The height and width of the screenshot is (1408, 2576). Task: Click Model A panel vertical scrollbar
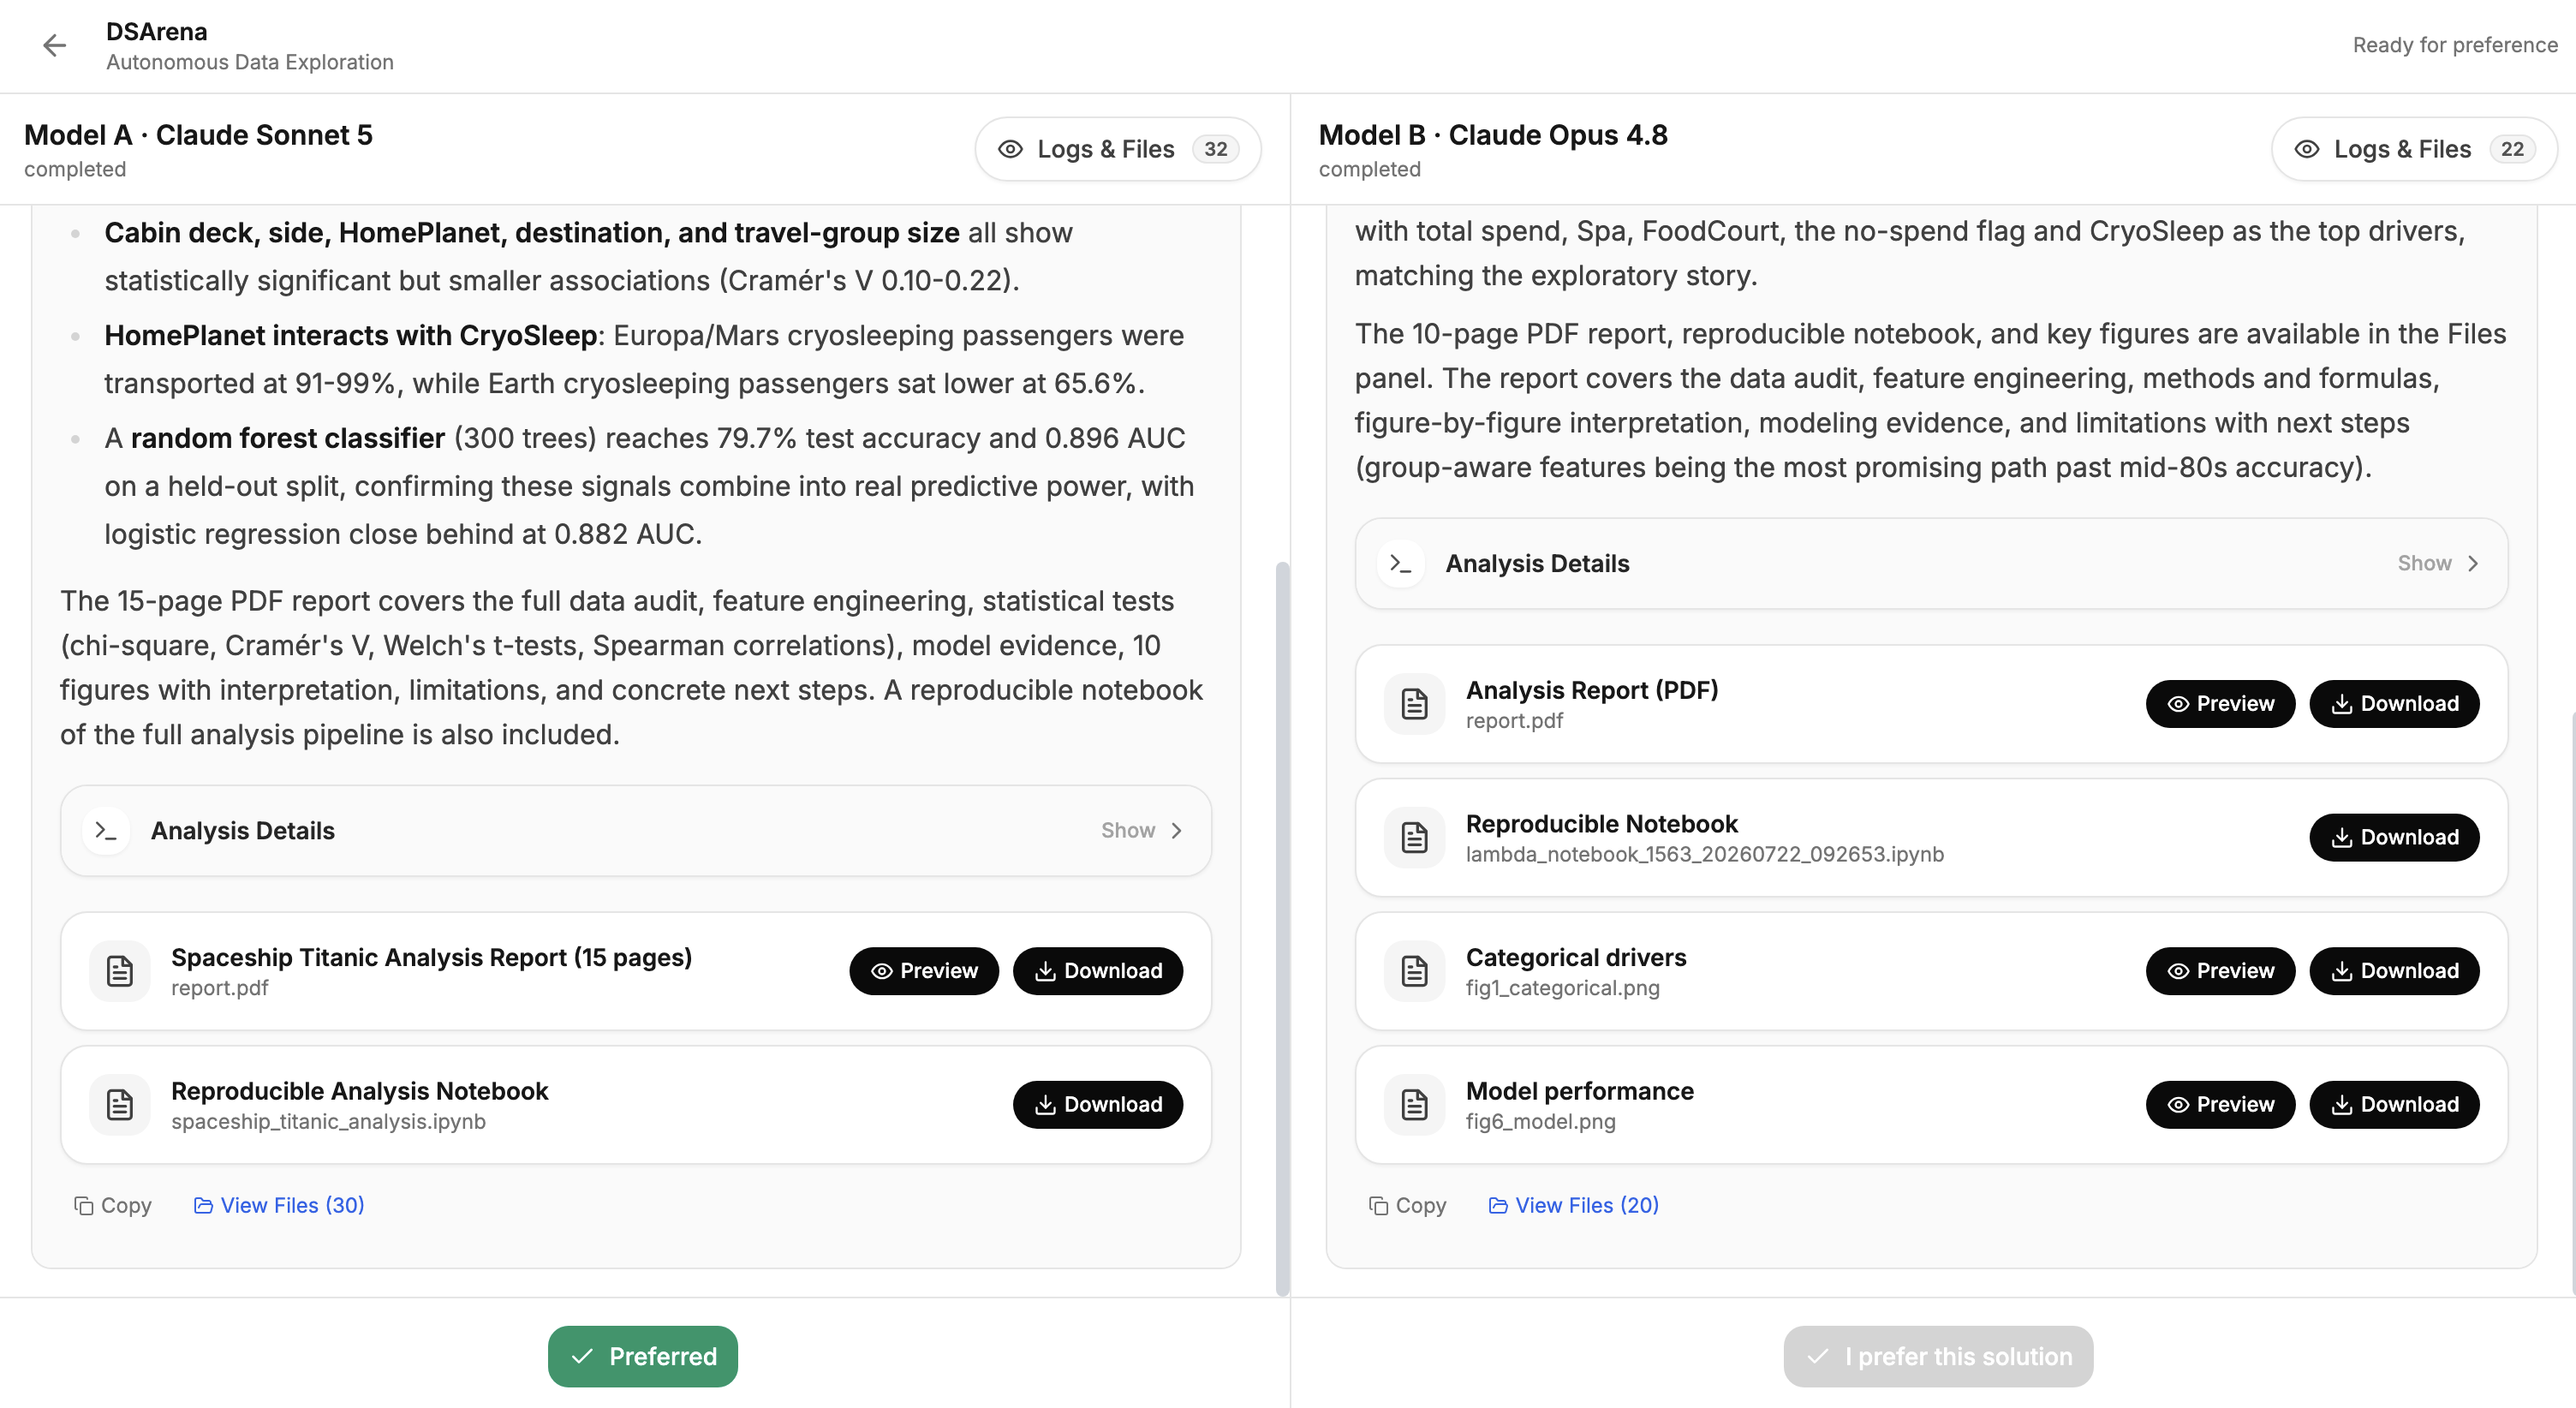(1282, 929)
